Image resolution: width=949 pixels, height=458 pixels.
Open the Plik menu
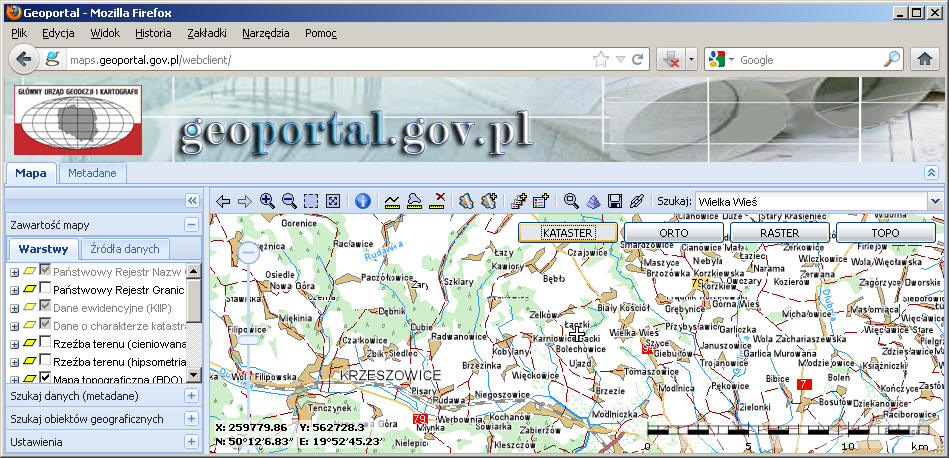[x=19, y=33]
